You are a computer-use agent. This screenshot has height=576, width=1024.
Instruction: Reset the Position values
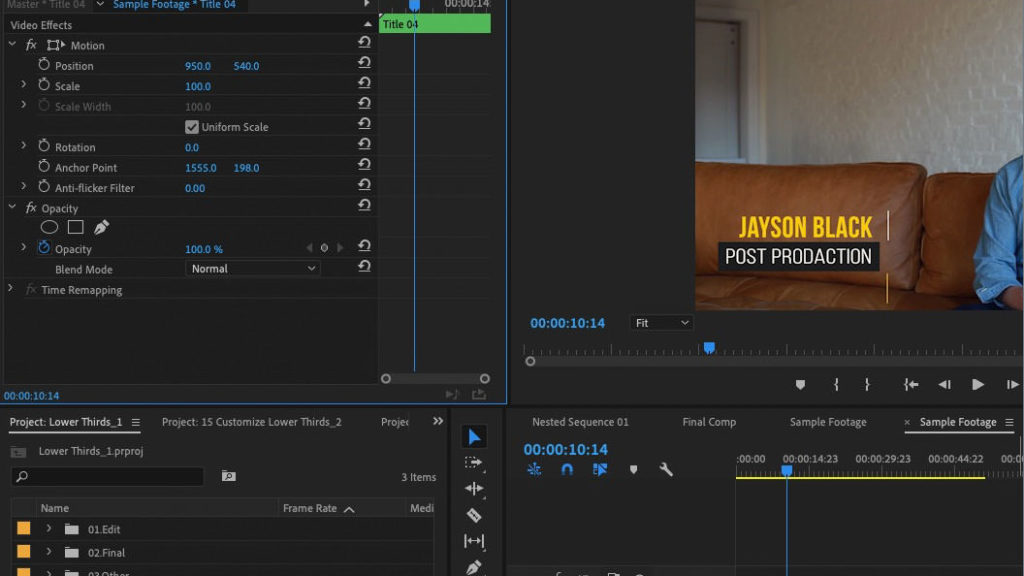364,63
